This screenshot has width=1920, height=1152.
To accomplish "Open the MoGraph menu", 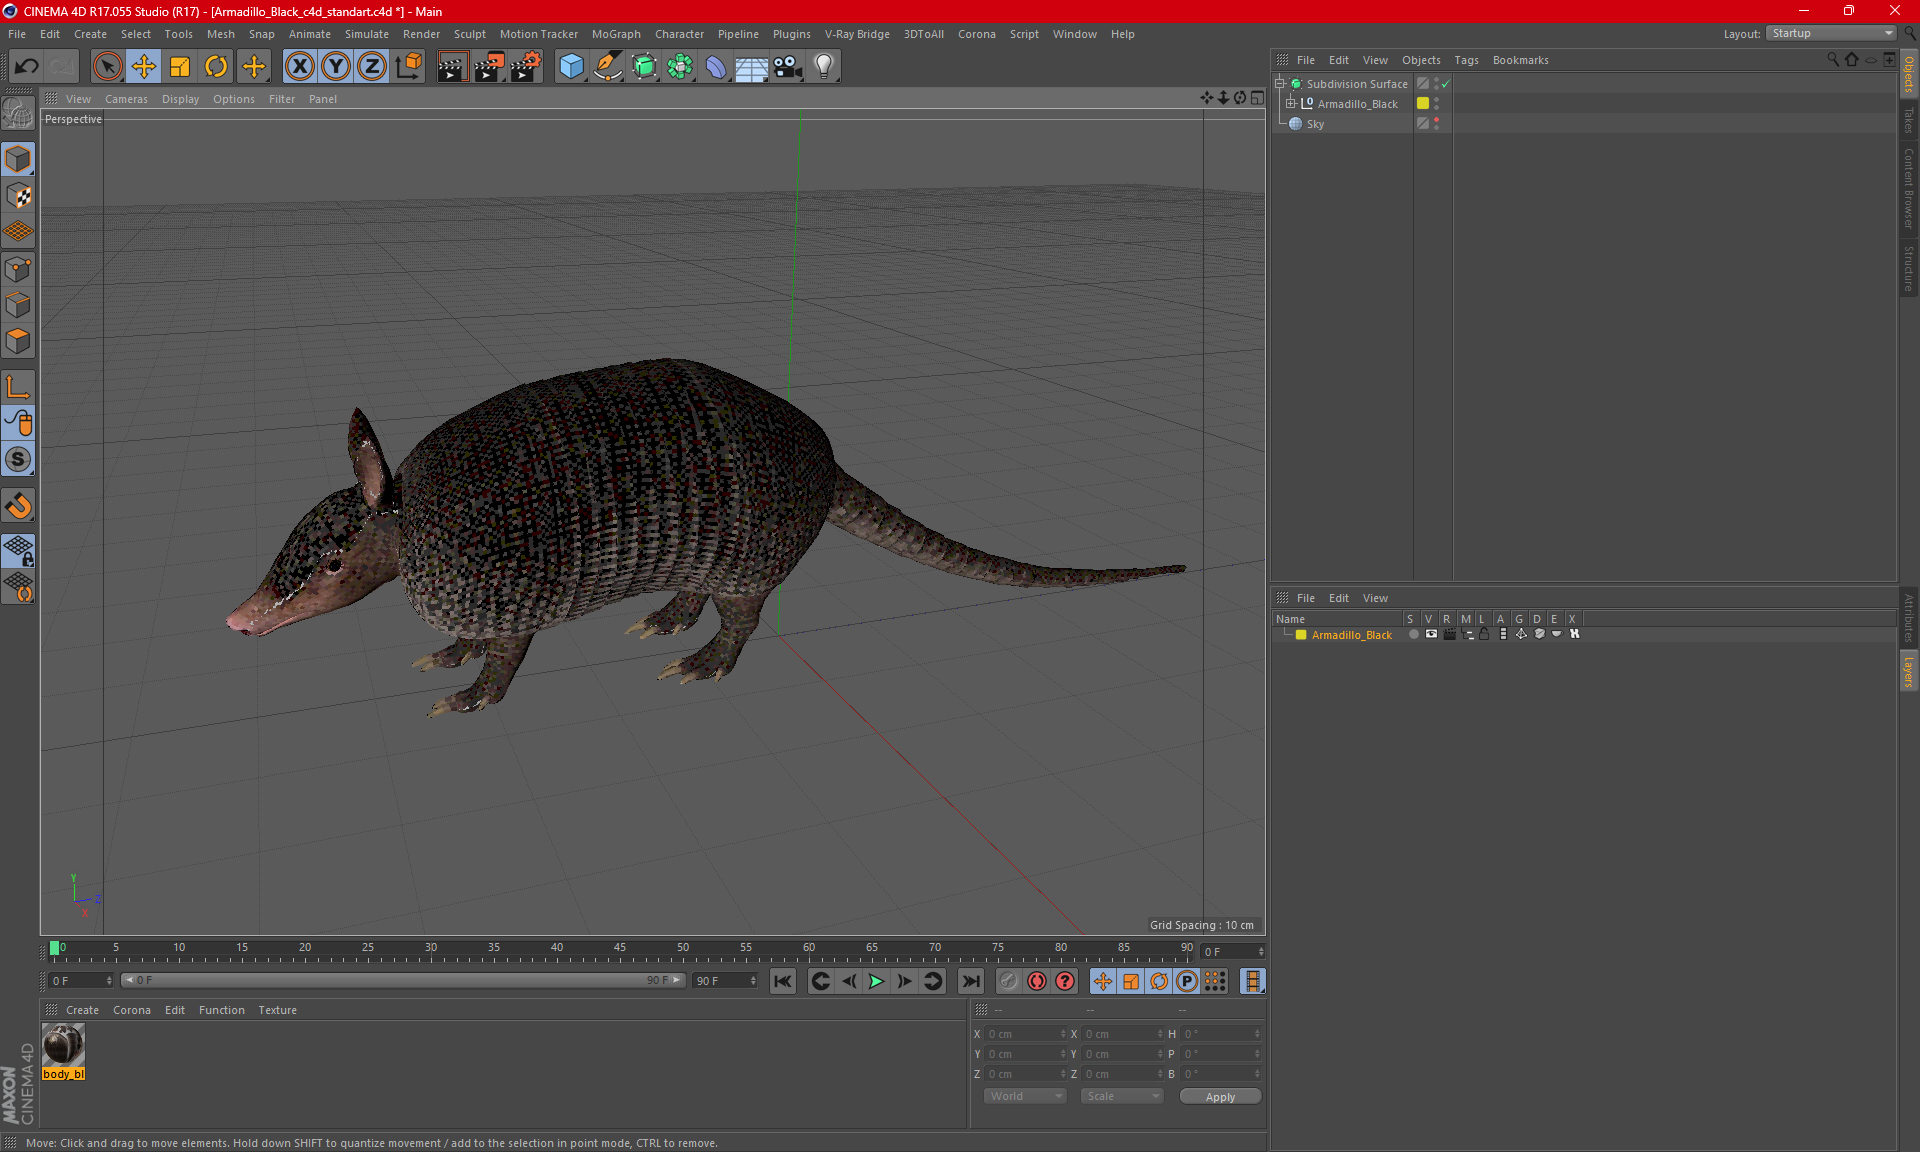I will click(x=616, y=34).
